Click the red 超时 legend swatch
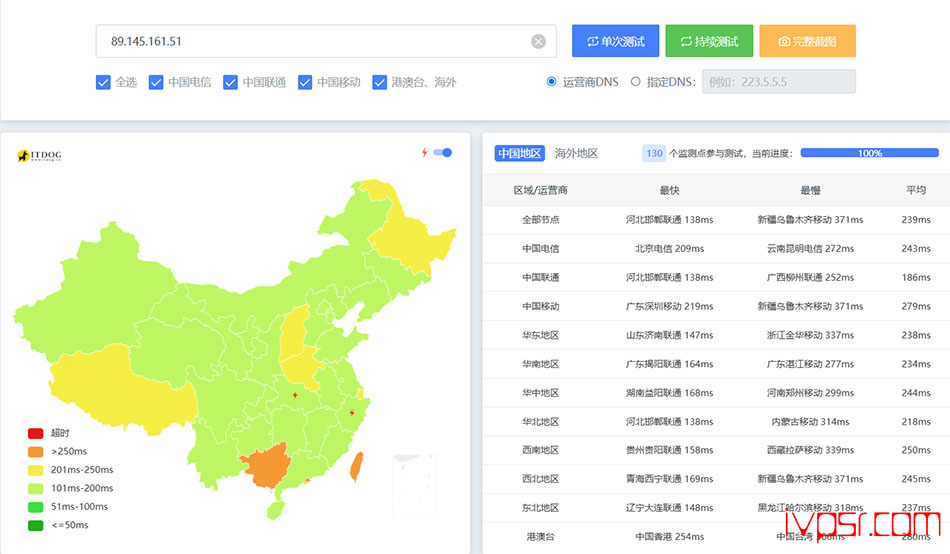 tap(36, 433)
